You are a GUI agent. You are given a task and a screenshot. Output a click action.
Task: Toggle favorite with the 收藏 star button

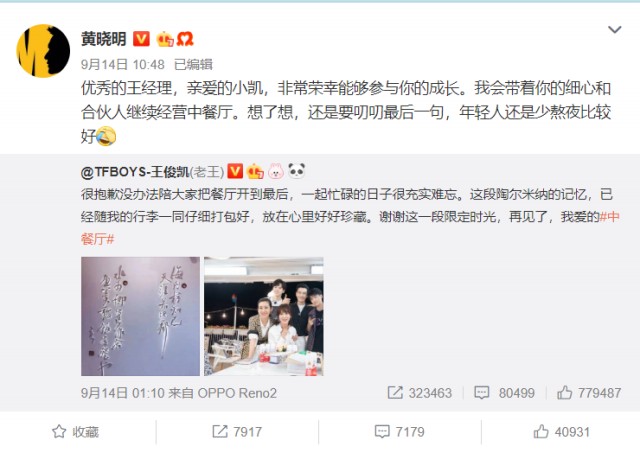[x=76, y=432]
